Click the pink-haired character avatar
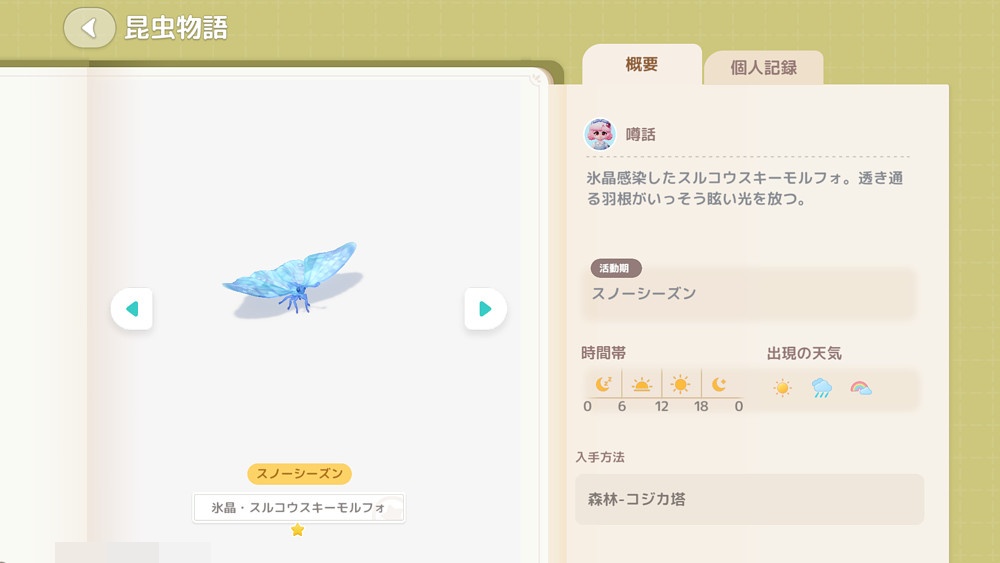 (x=599, y=134)
